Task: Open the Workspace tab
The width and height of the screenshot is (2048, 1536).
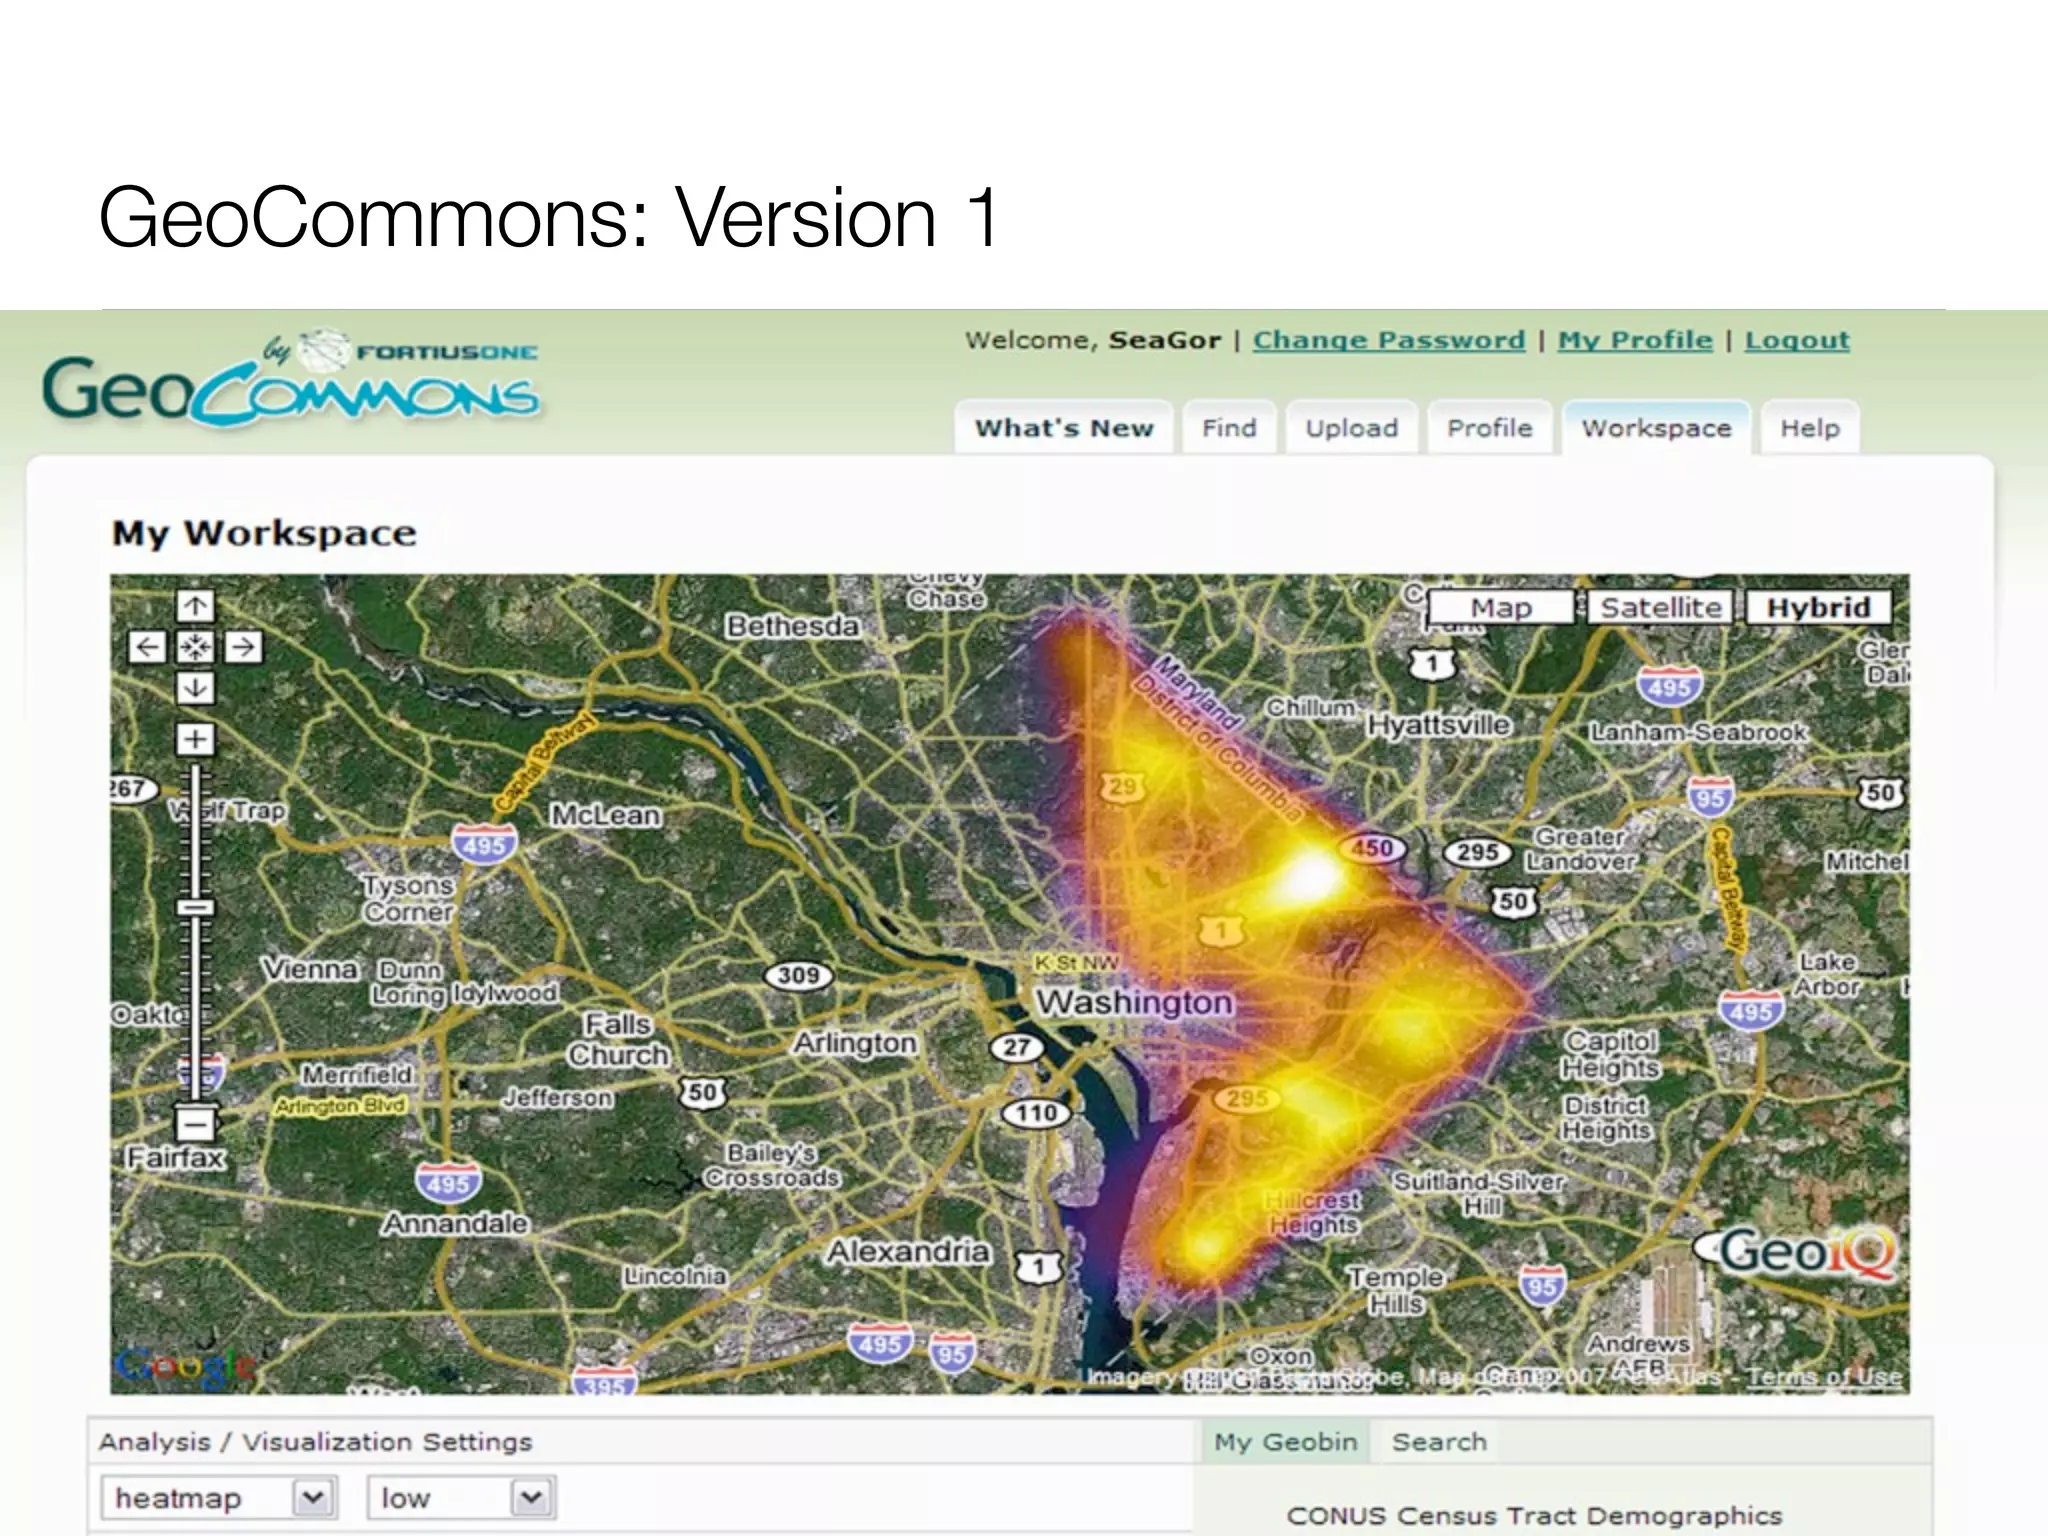Action: click(x=1656, y=428)
